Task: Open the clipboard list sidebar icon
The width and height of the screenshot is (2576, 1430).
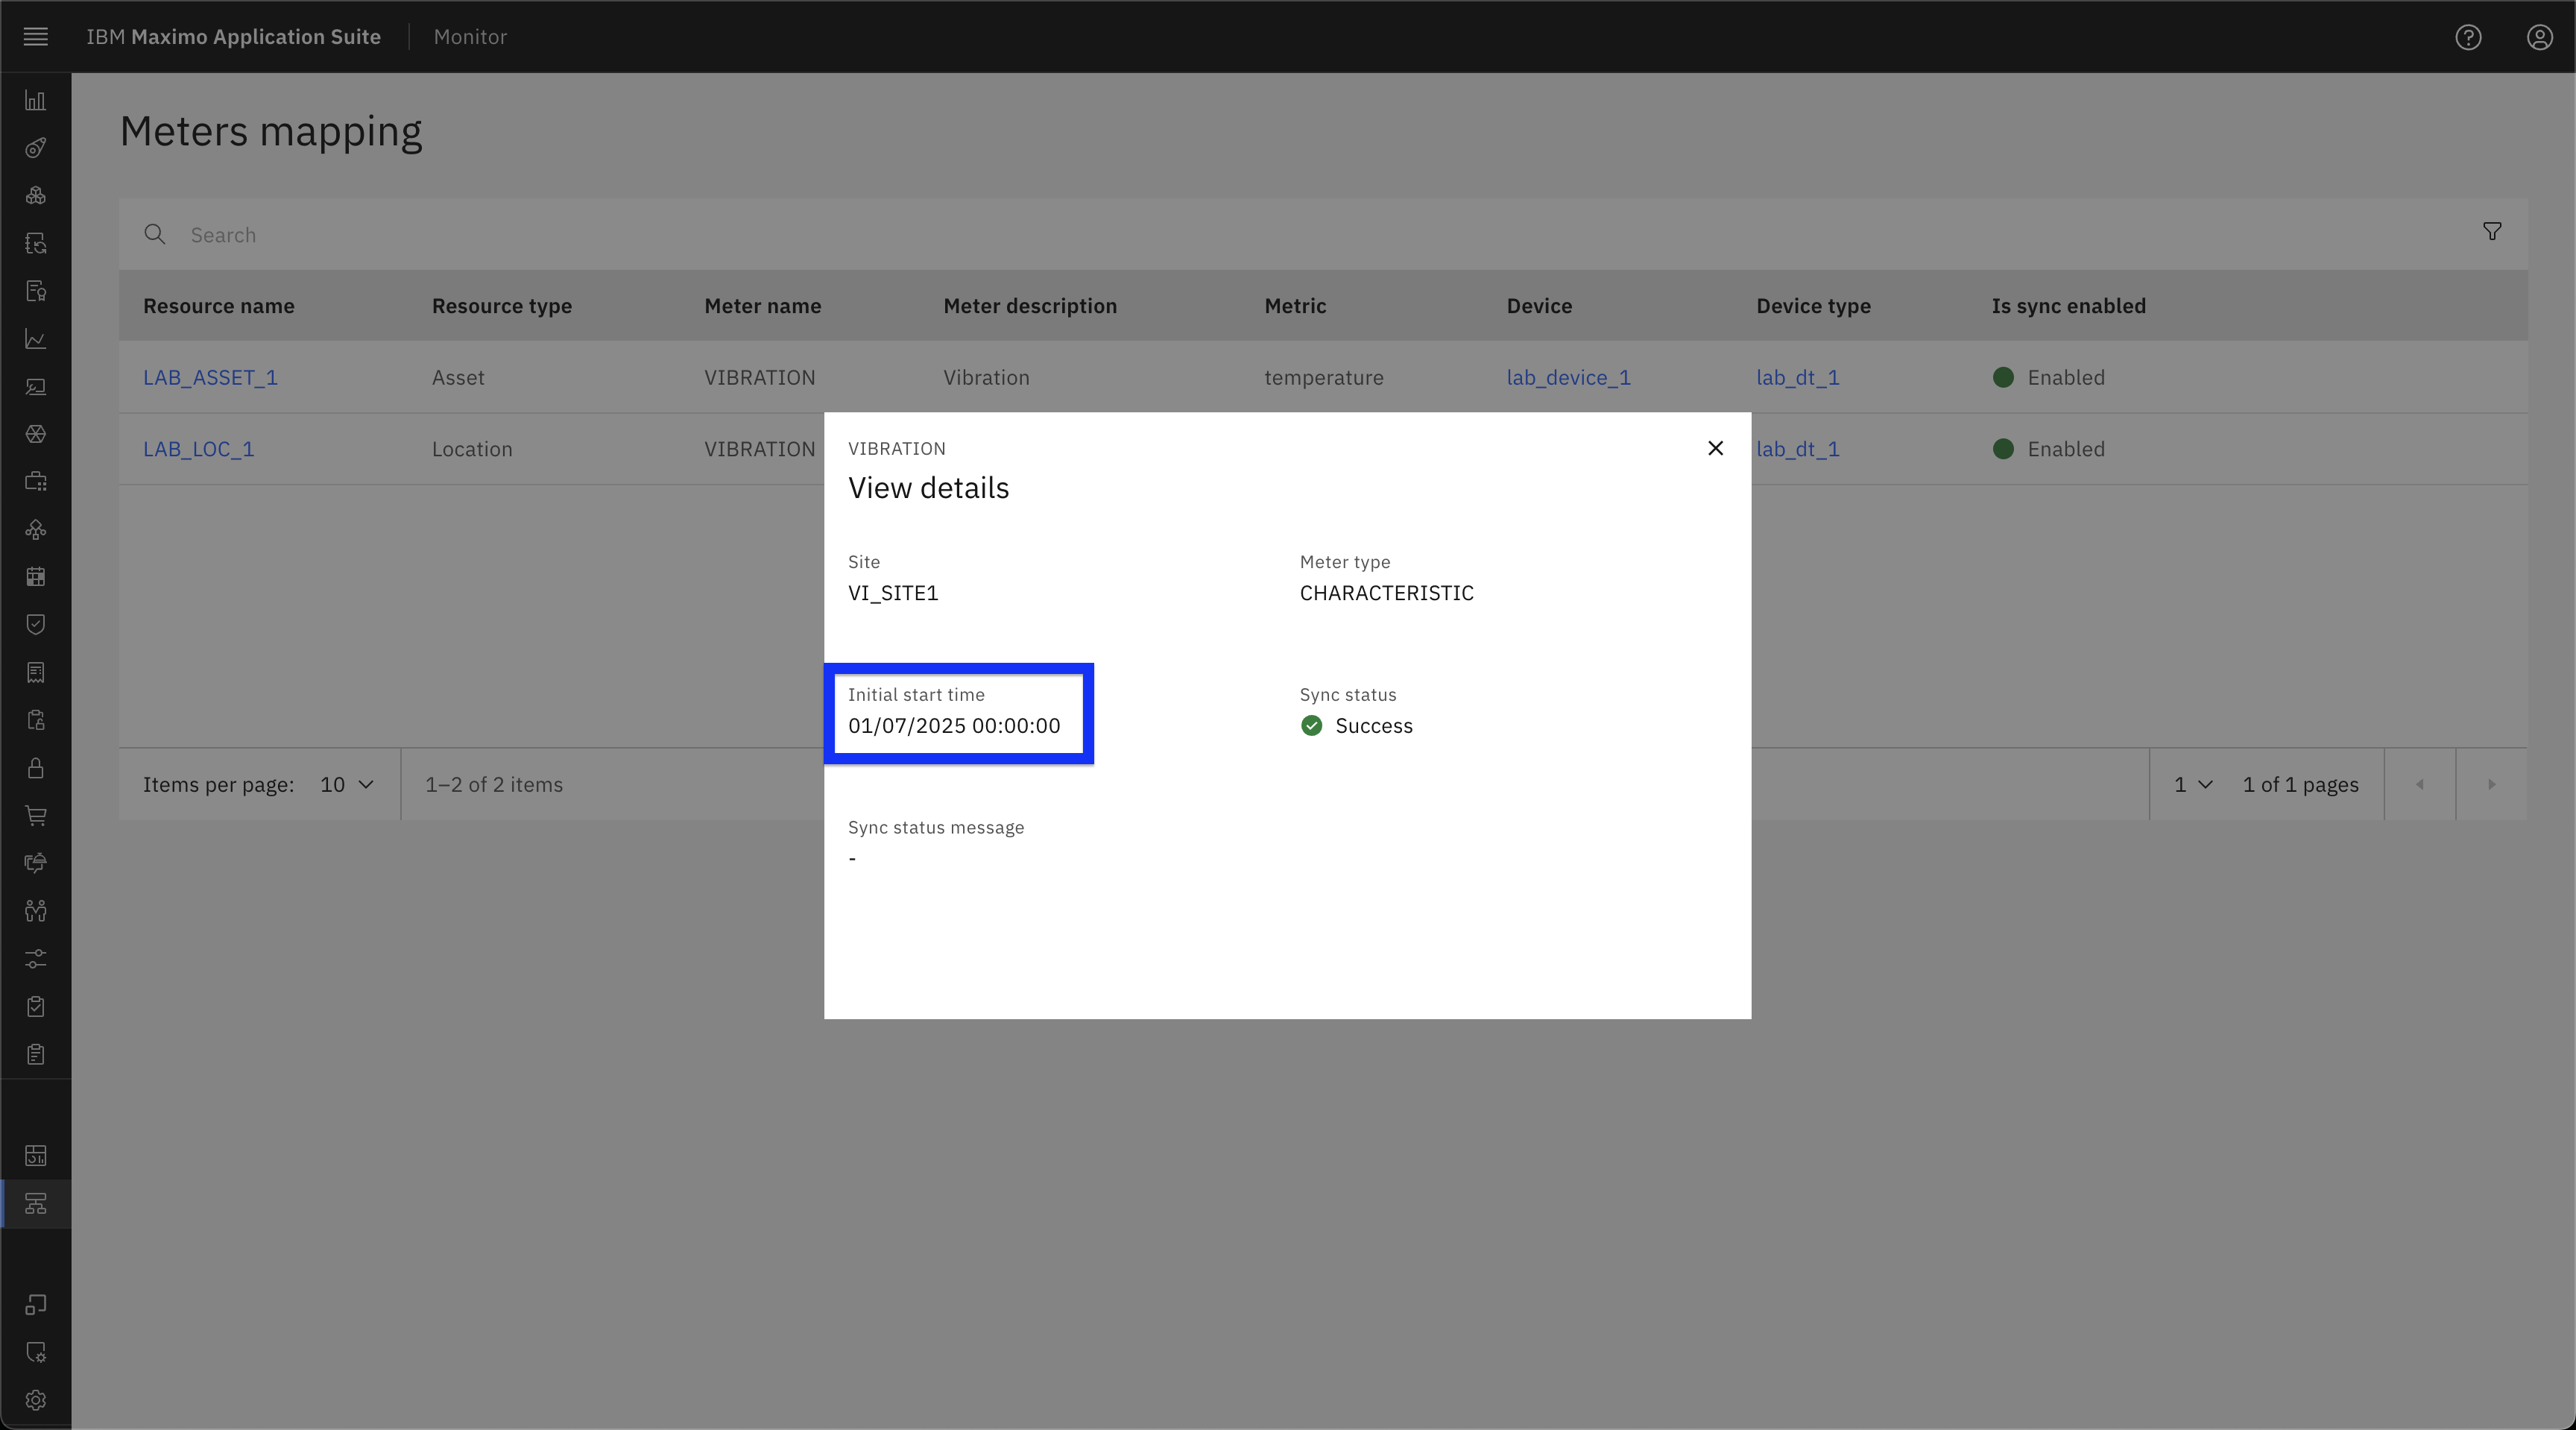Action: (x=36, y=1054)
